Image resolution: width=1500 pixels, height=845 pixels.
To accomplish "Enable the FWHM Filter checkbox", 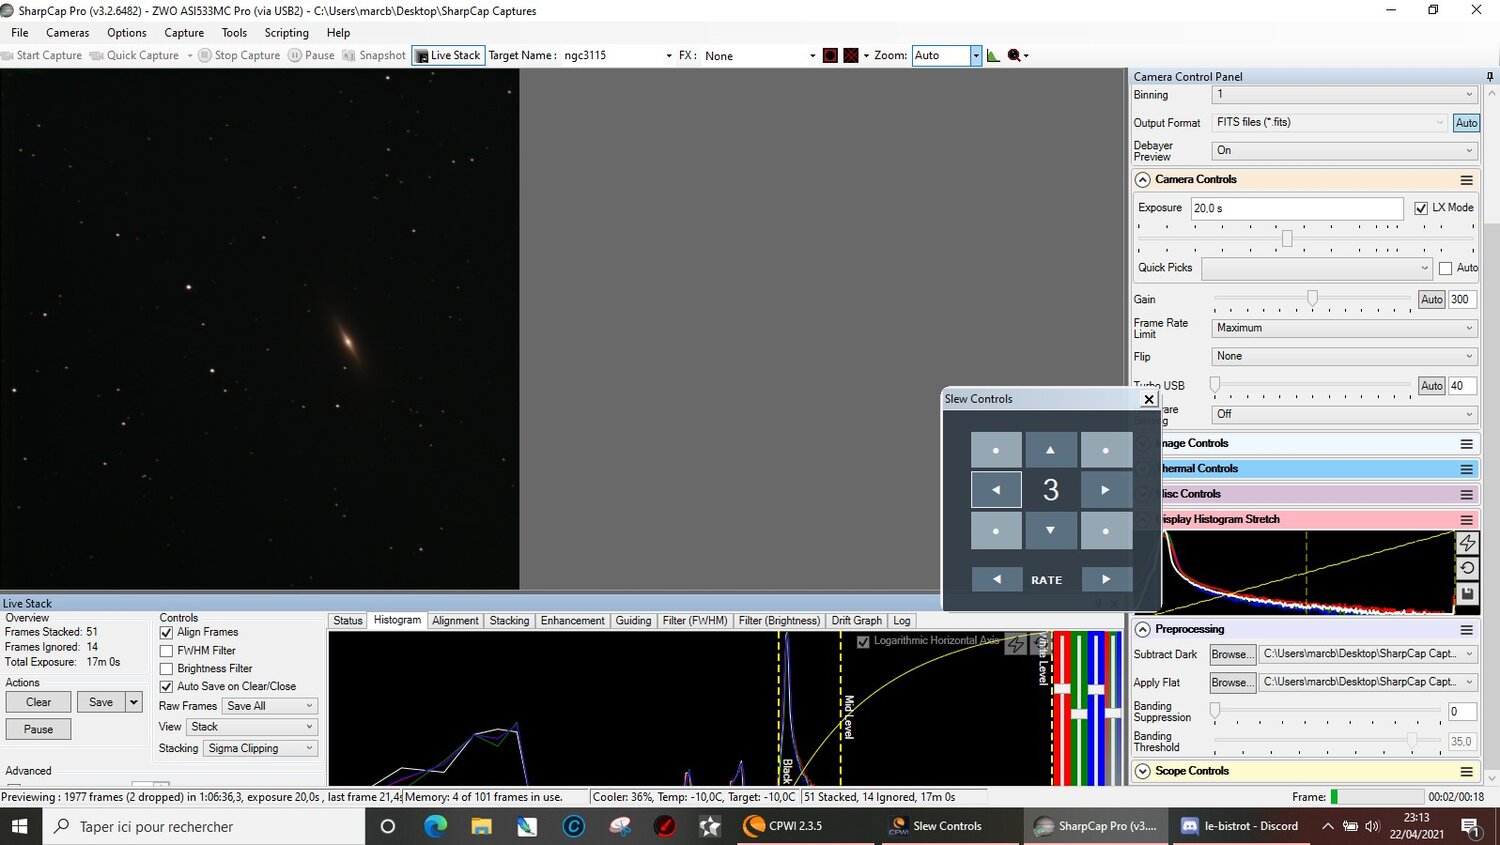I will 167,651.
